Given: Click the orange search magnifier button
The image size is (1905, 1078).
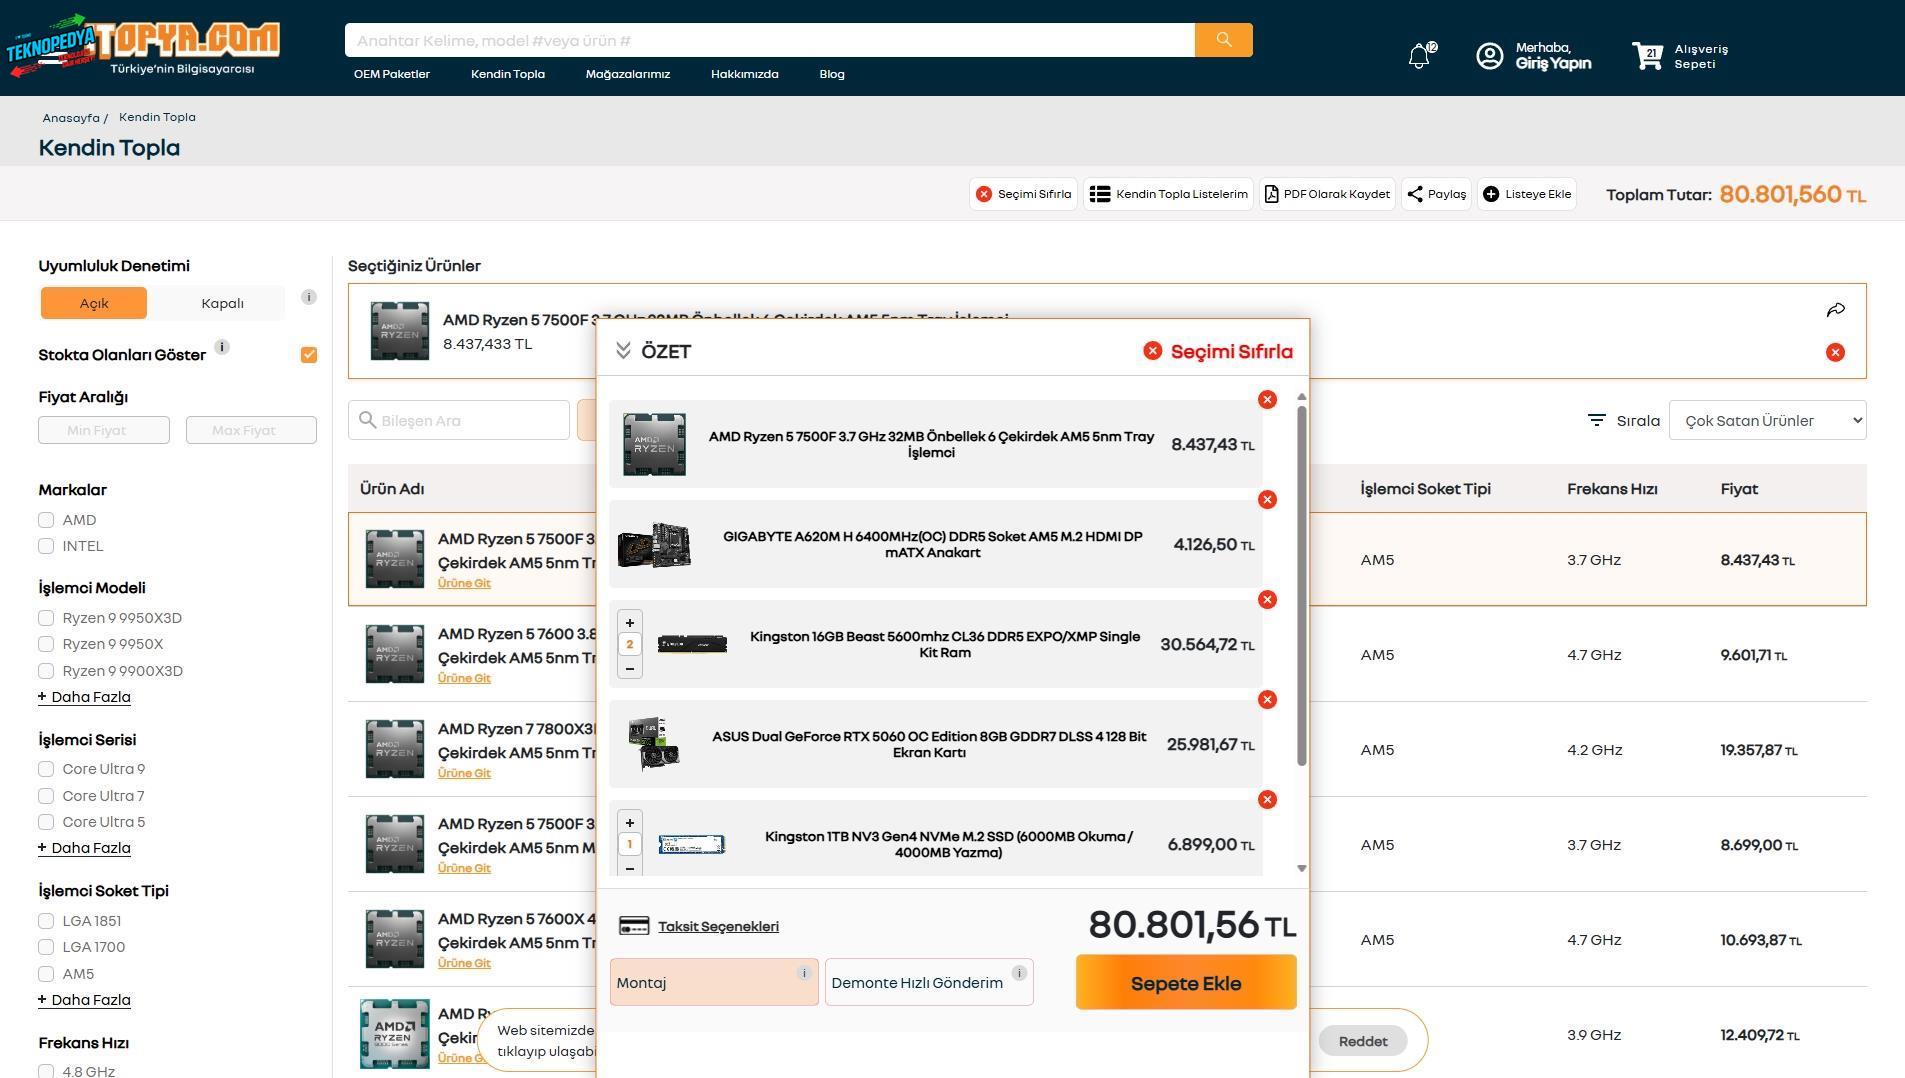Looking at the screenshot, I should (1223, 40).
